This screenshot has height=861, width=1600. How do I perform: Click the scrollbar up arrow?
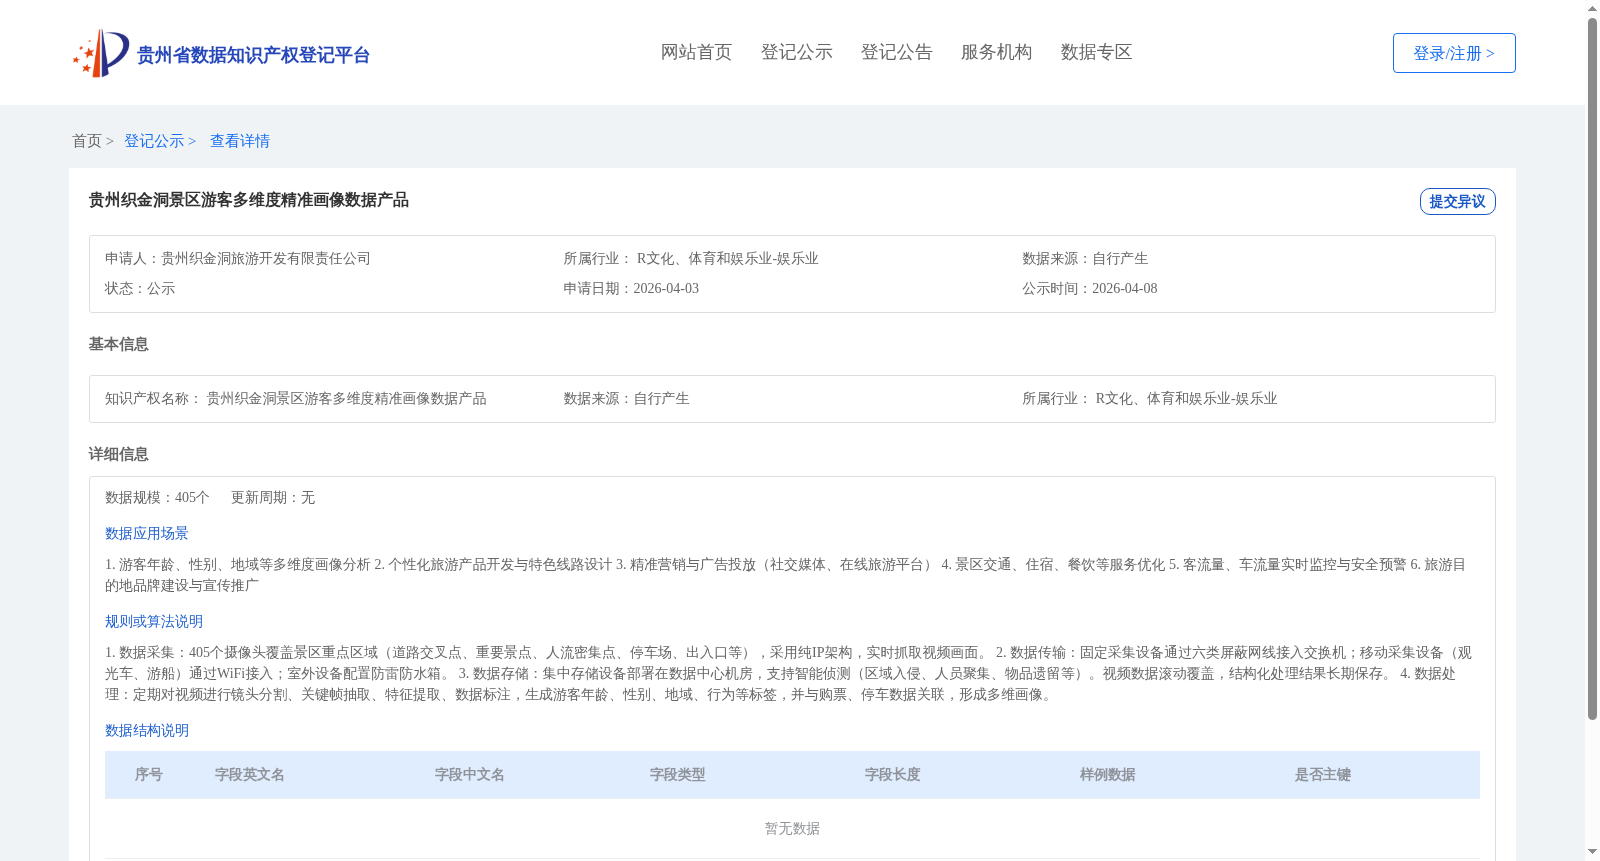pyautogui.click(x=1593, y=8)
